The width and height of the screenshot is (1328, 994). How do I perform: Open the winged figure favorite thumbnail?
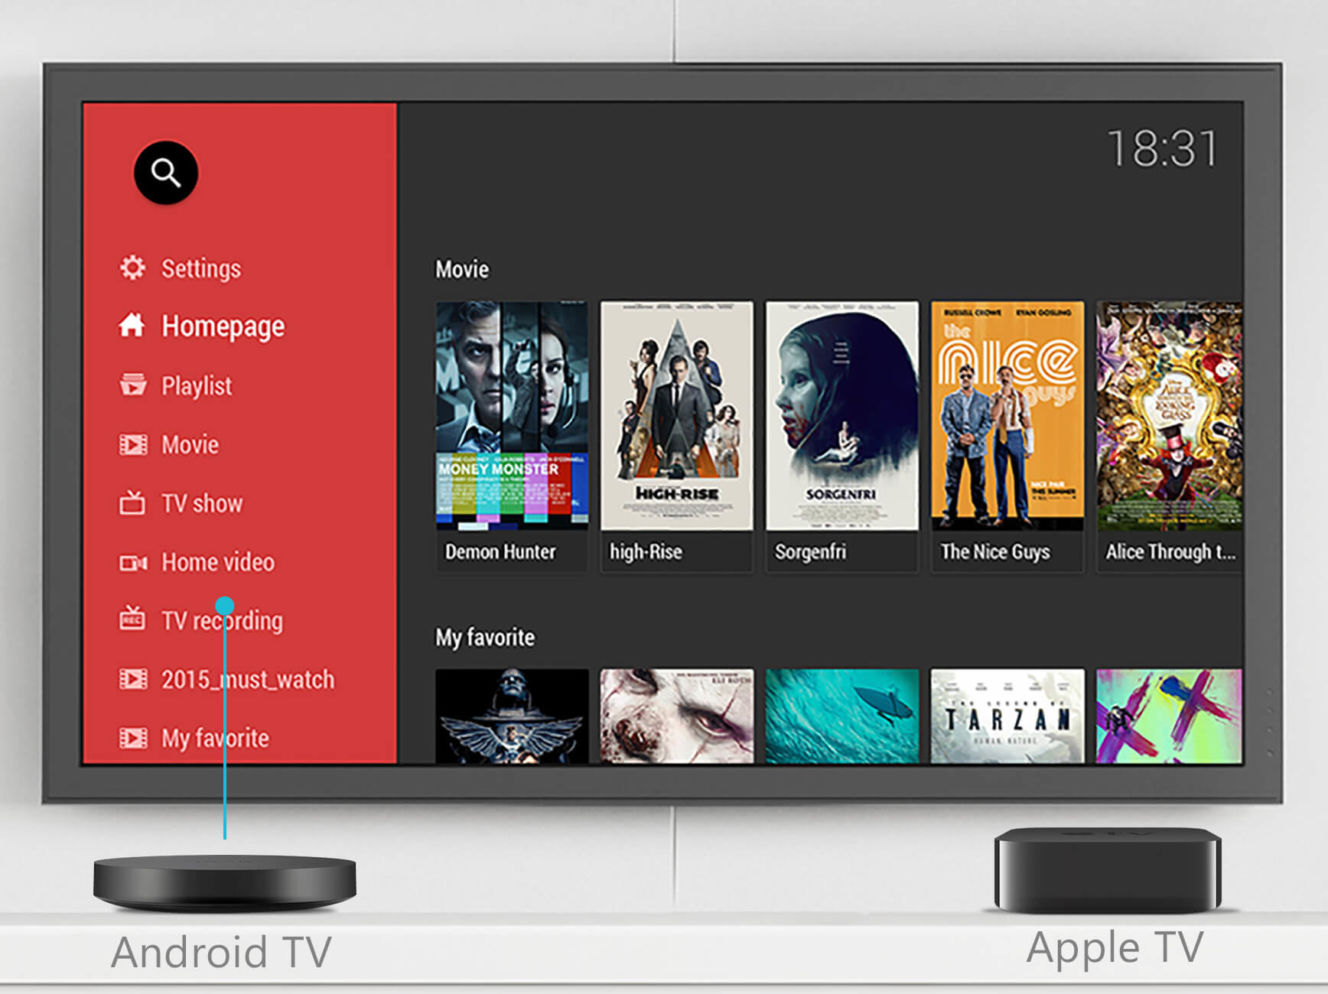[x=512, y=717]
